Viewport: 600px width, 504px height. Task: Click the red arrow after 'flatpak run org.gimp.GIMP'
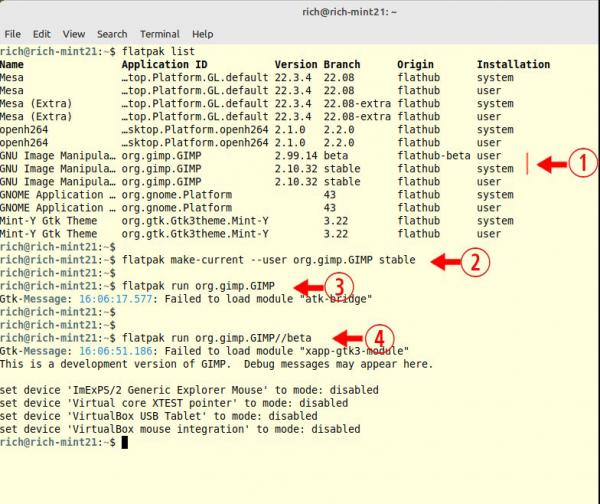click(x=309, y=287)
